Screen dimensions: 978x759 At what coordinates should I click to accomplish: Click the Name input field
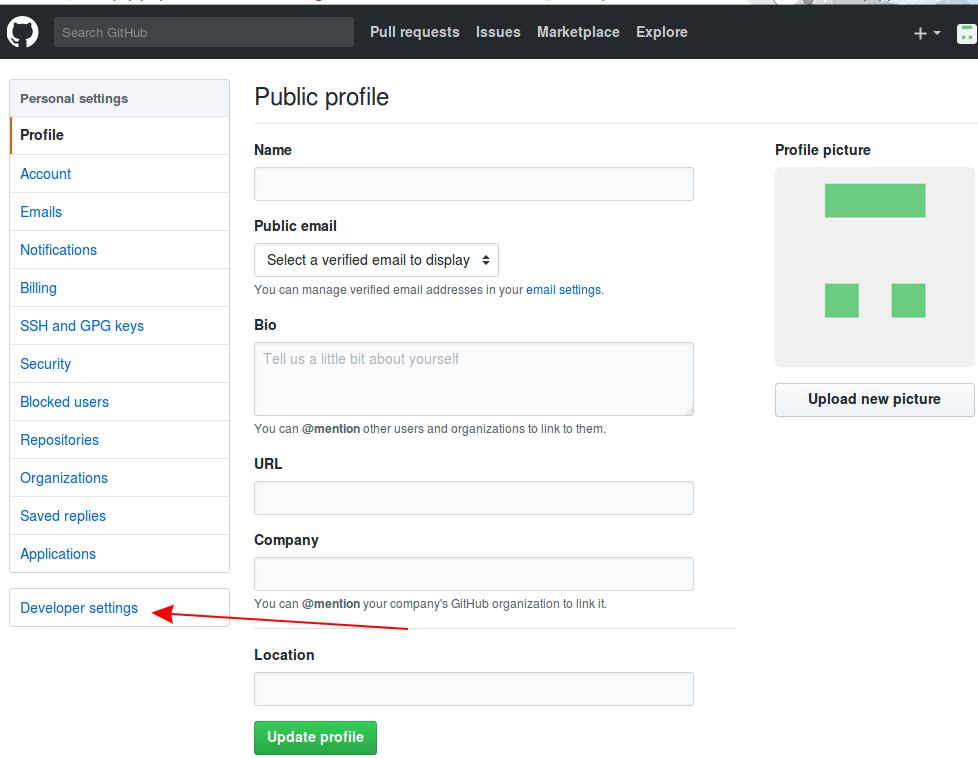coord(474,184)
